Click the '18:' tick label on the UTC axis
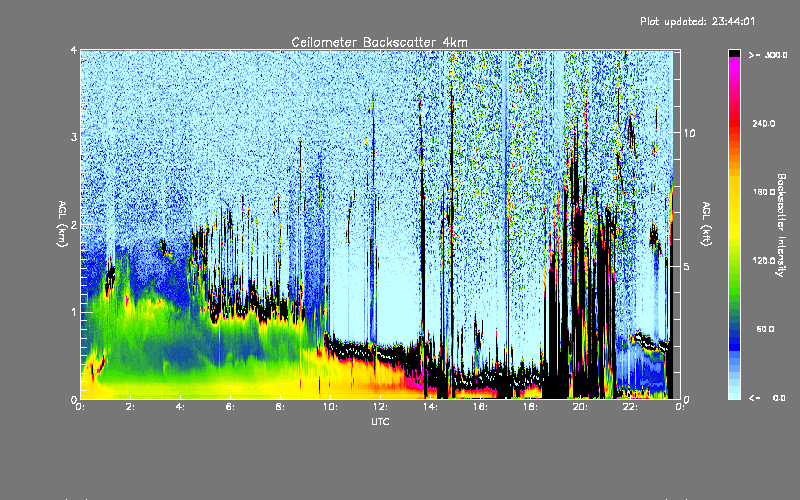The width and height of the screenshot is (800, 500). (x=530, y=407)
